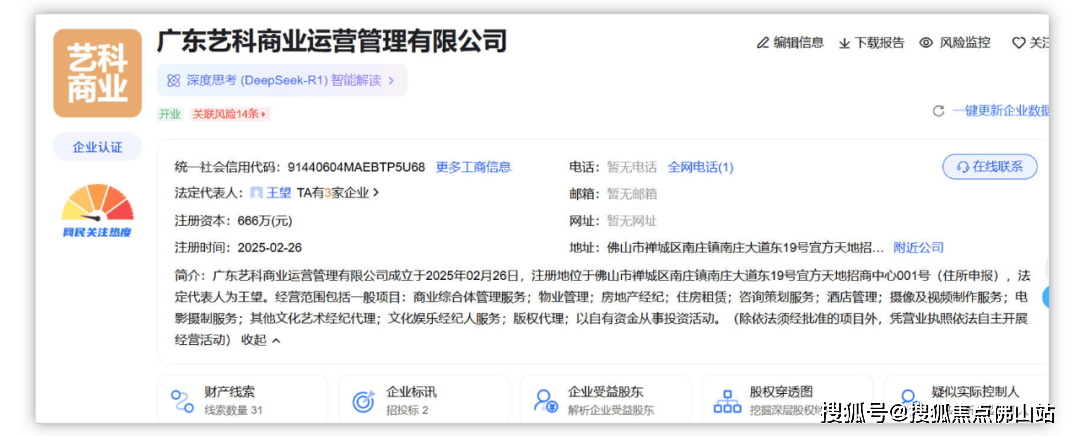The height and width of the screenshot is (436, 1080).
Task: Expand the 关联风险14条 tag
Action: pos(230,114)
